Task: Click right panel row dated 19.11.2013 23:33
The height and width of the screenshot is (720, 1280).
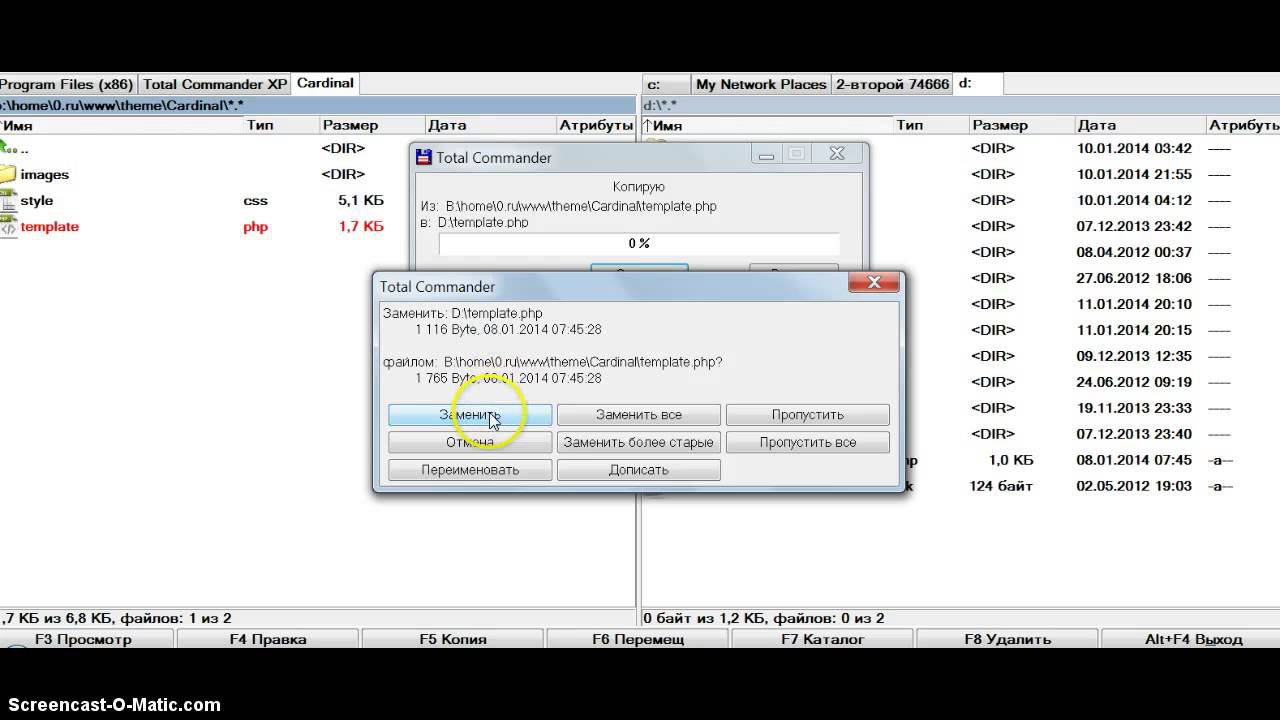Action: pos(960,408)
